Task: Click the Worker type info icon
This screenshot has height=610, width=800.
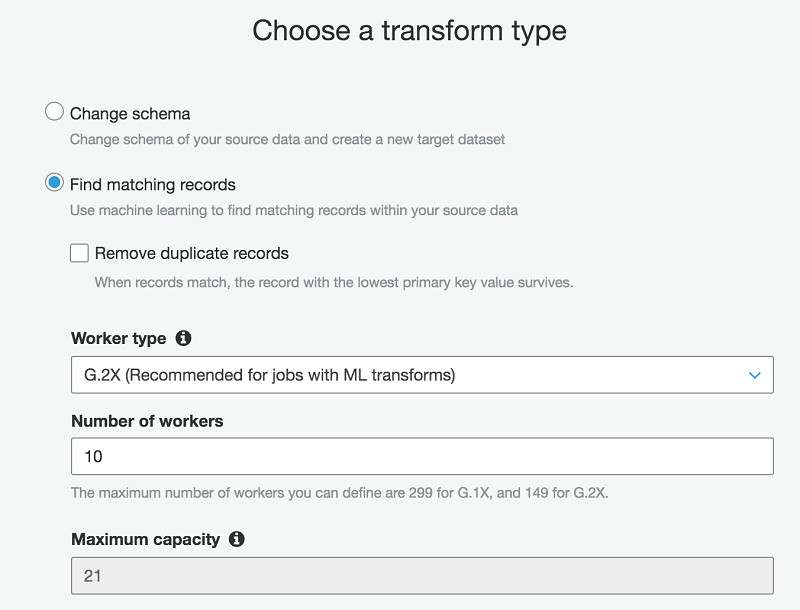Action: 183,339
